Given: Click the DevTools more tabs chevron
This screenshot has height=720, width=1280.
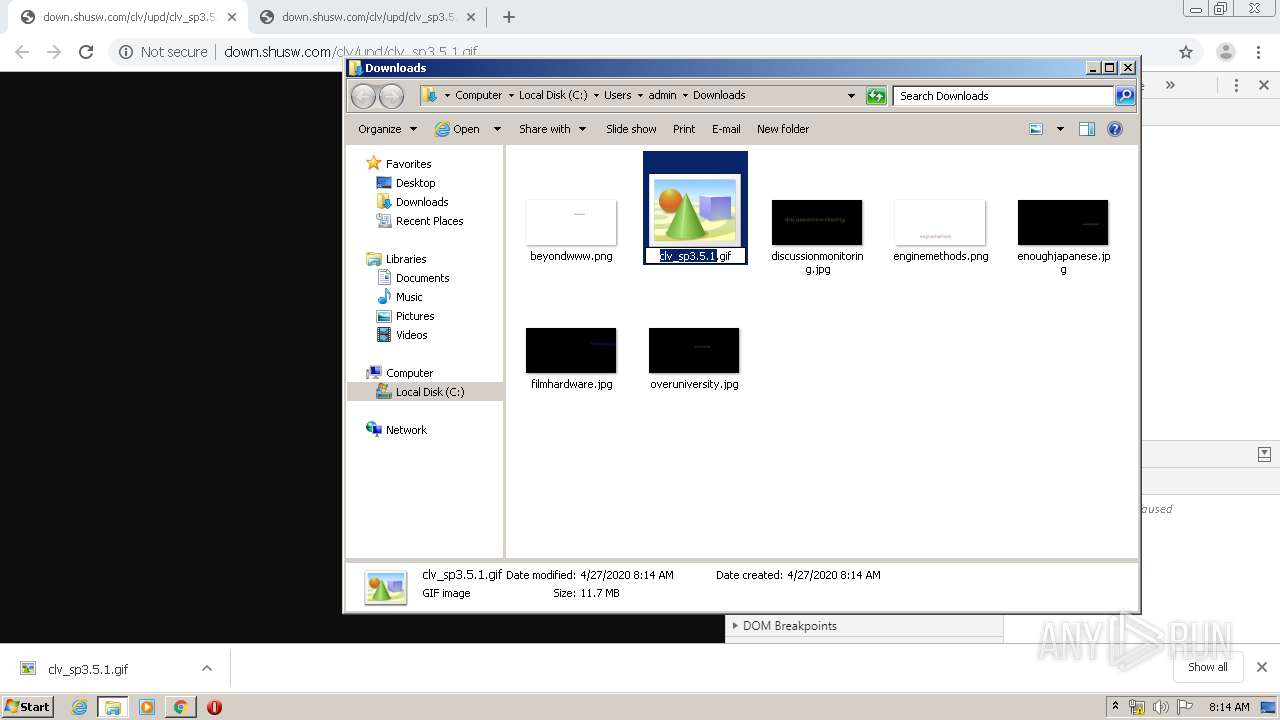Looking at the screenshot, I should [1170, 85].
